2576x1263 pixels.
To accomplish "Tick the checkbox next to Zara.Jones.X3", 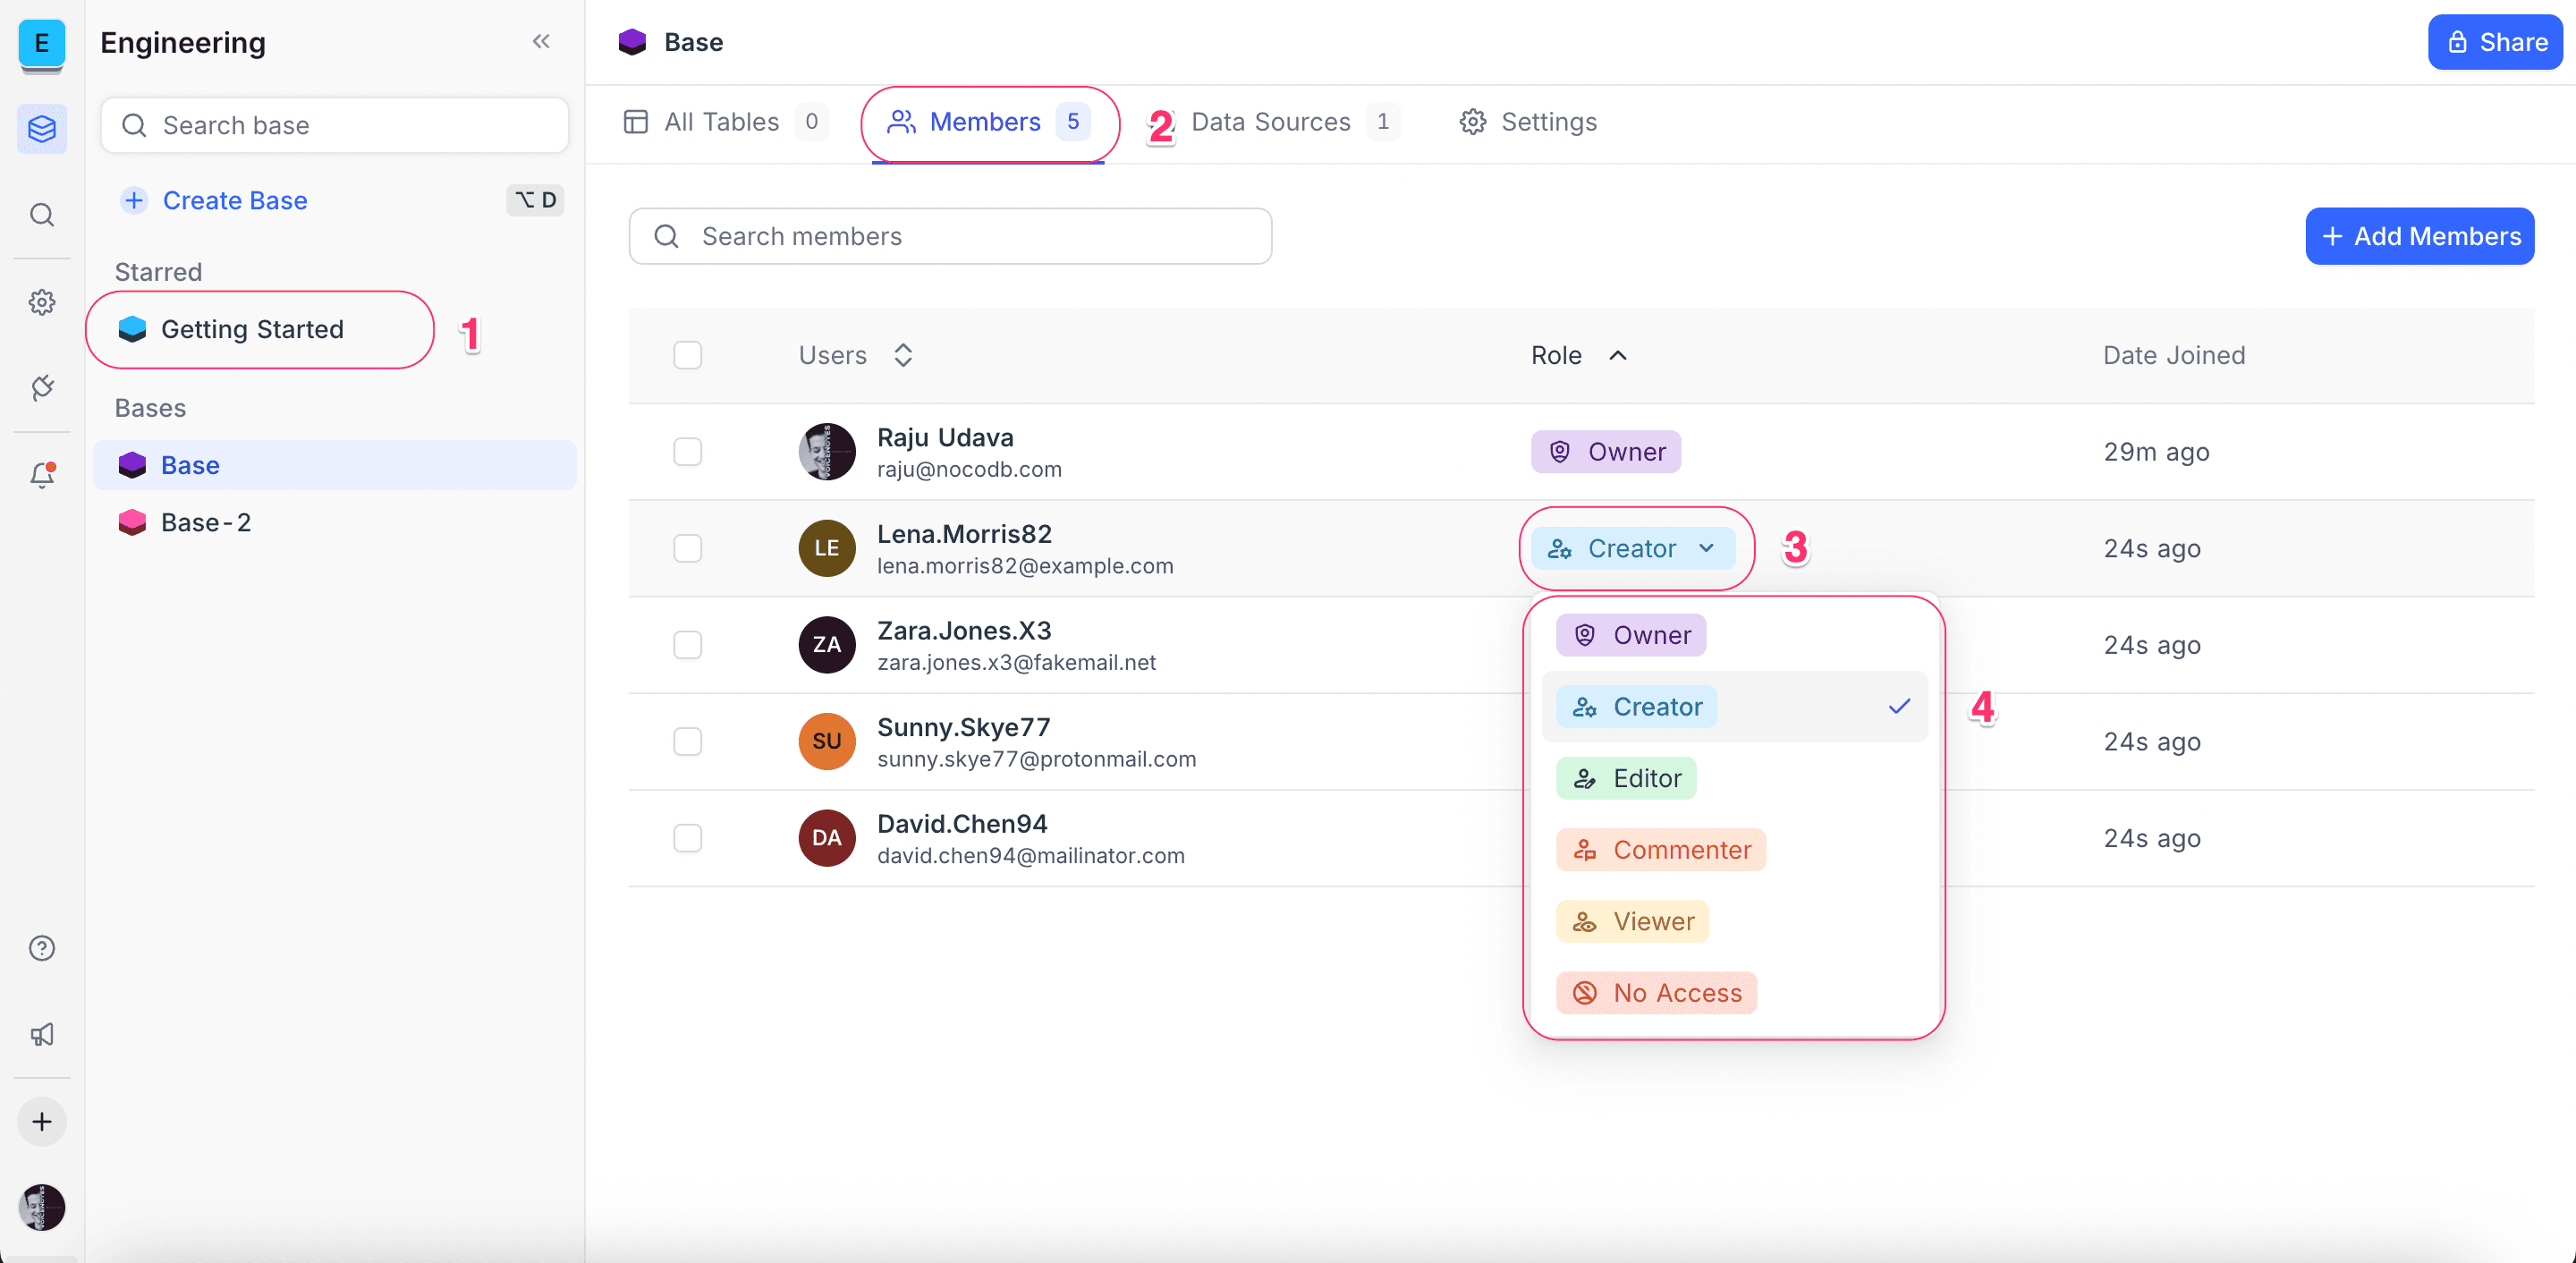I will 687,645.
